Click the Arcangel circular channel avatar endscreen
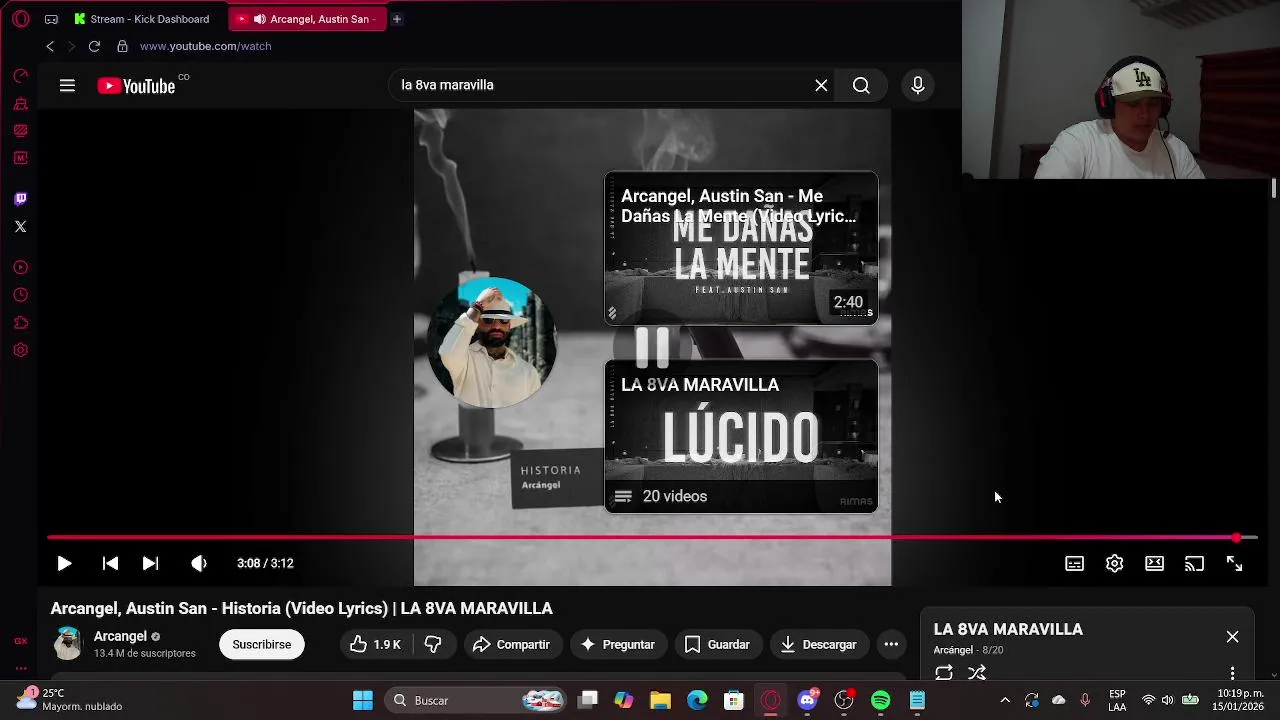The image size is (1280, 720). pyautogui.click(x=492, y=343)
